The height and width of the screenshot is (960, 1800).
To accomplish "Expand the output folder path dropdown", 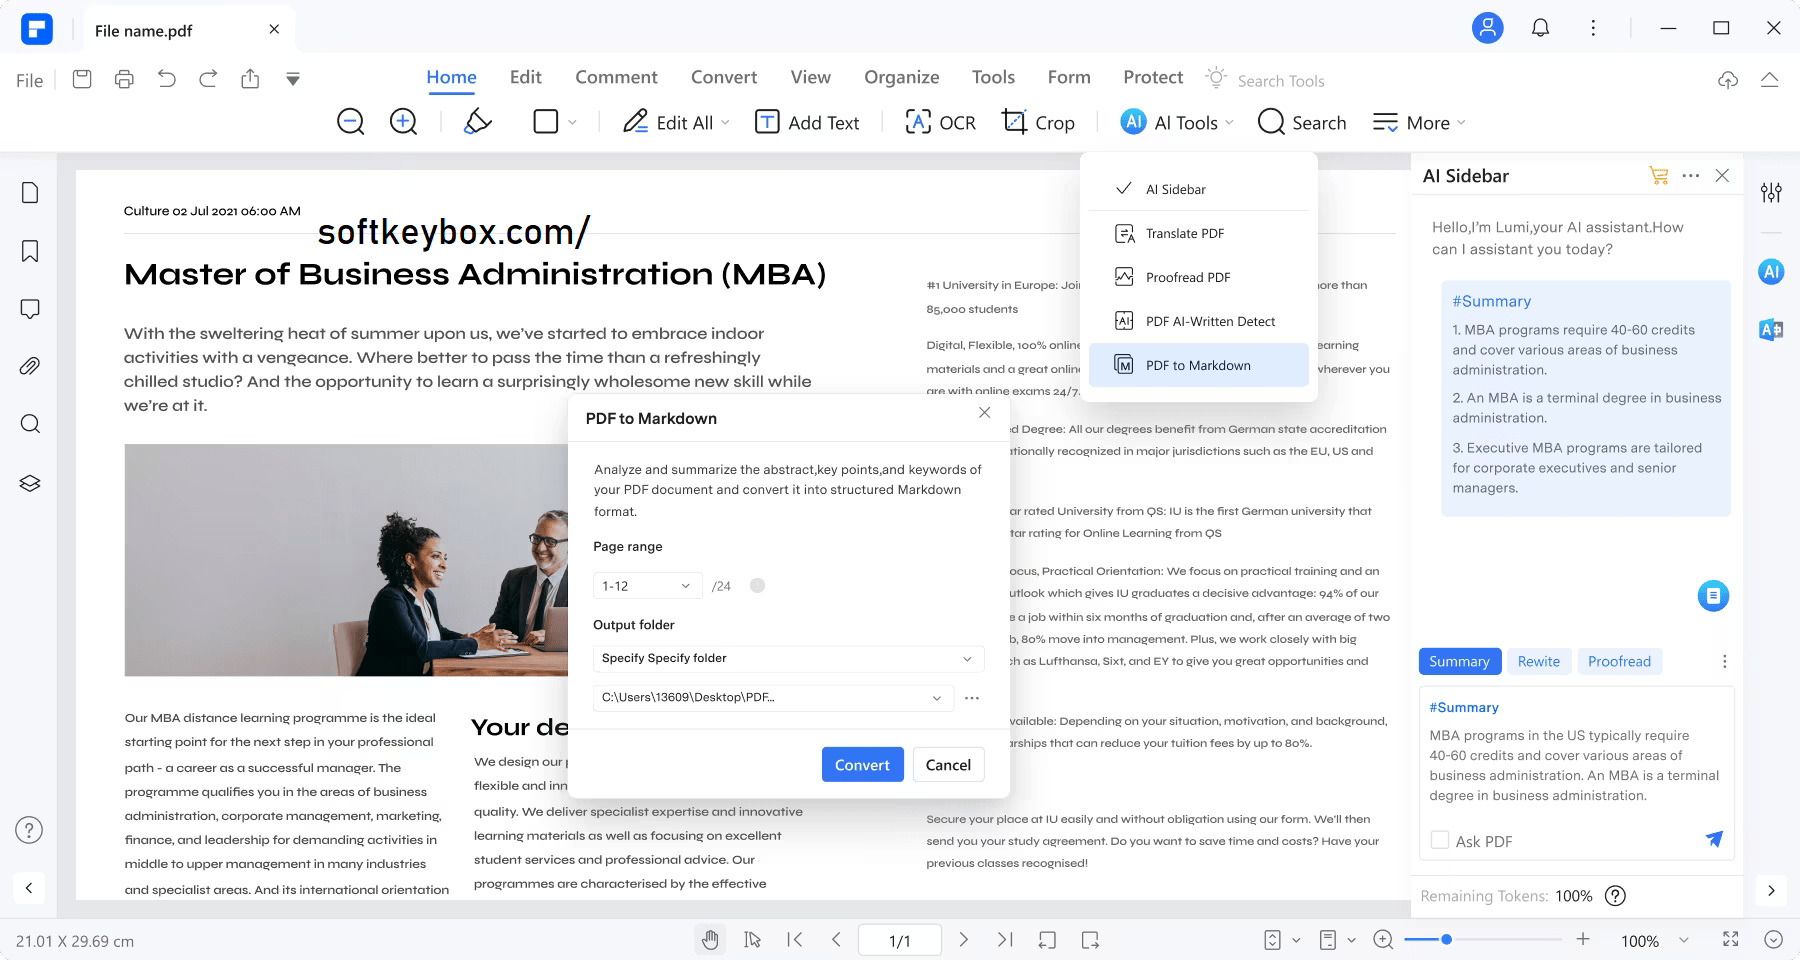I will (x=936, y=697).
